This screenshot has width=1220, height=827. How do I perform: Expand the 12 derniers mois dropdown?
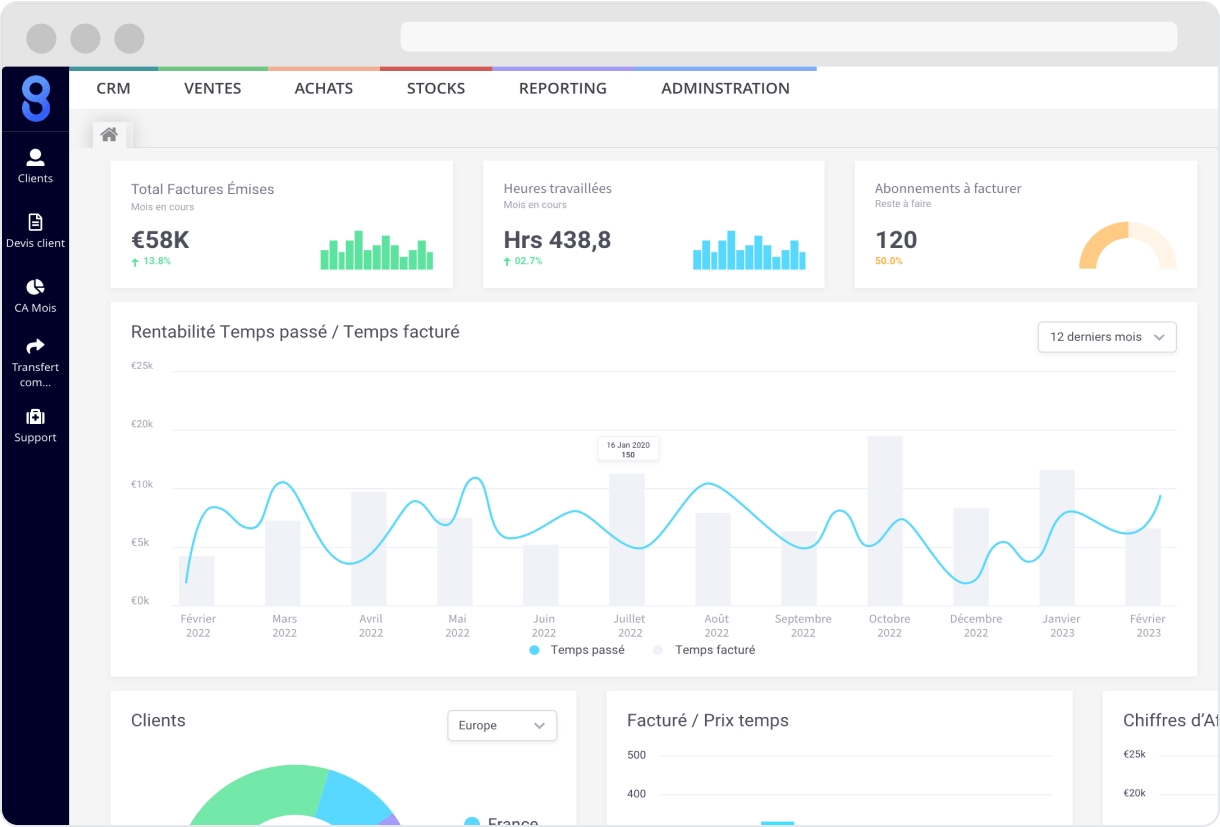(1106, 337)
